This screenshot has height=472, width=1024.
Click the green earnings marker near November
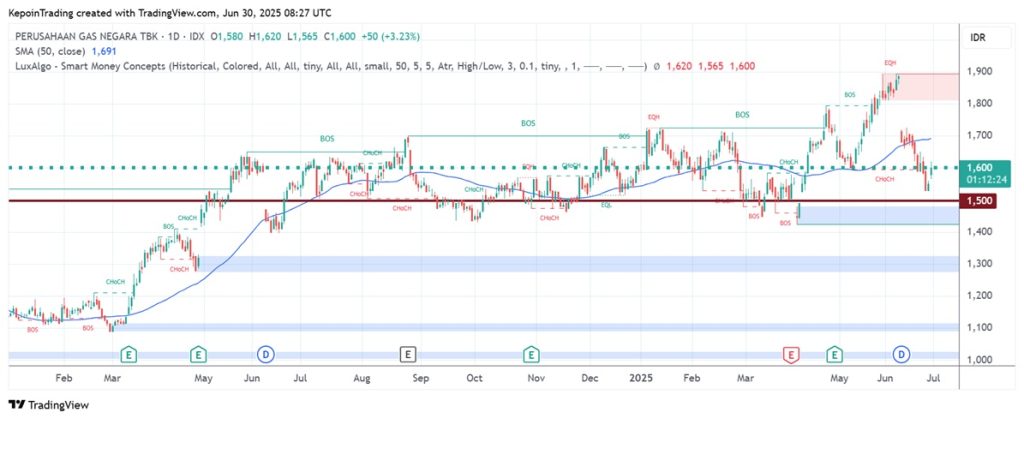[531, 354]
